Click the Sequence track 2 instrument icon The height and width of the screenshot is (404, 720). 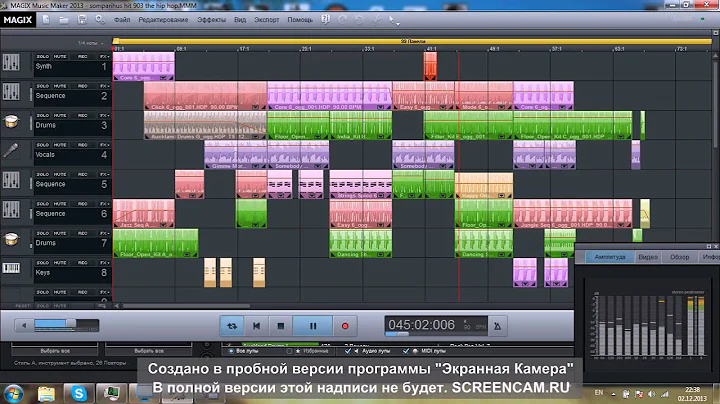tap(11, 92)
